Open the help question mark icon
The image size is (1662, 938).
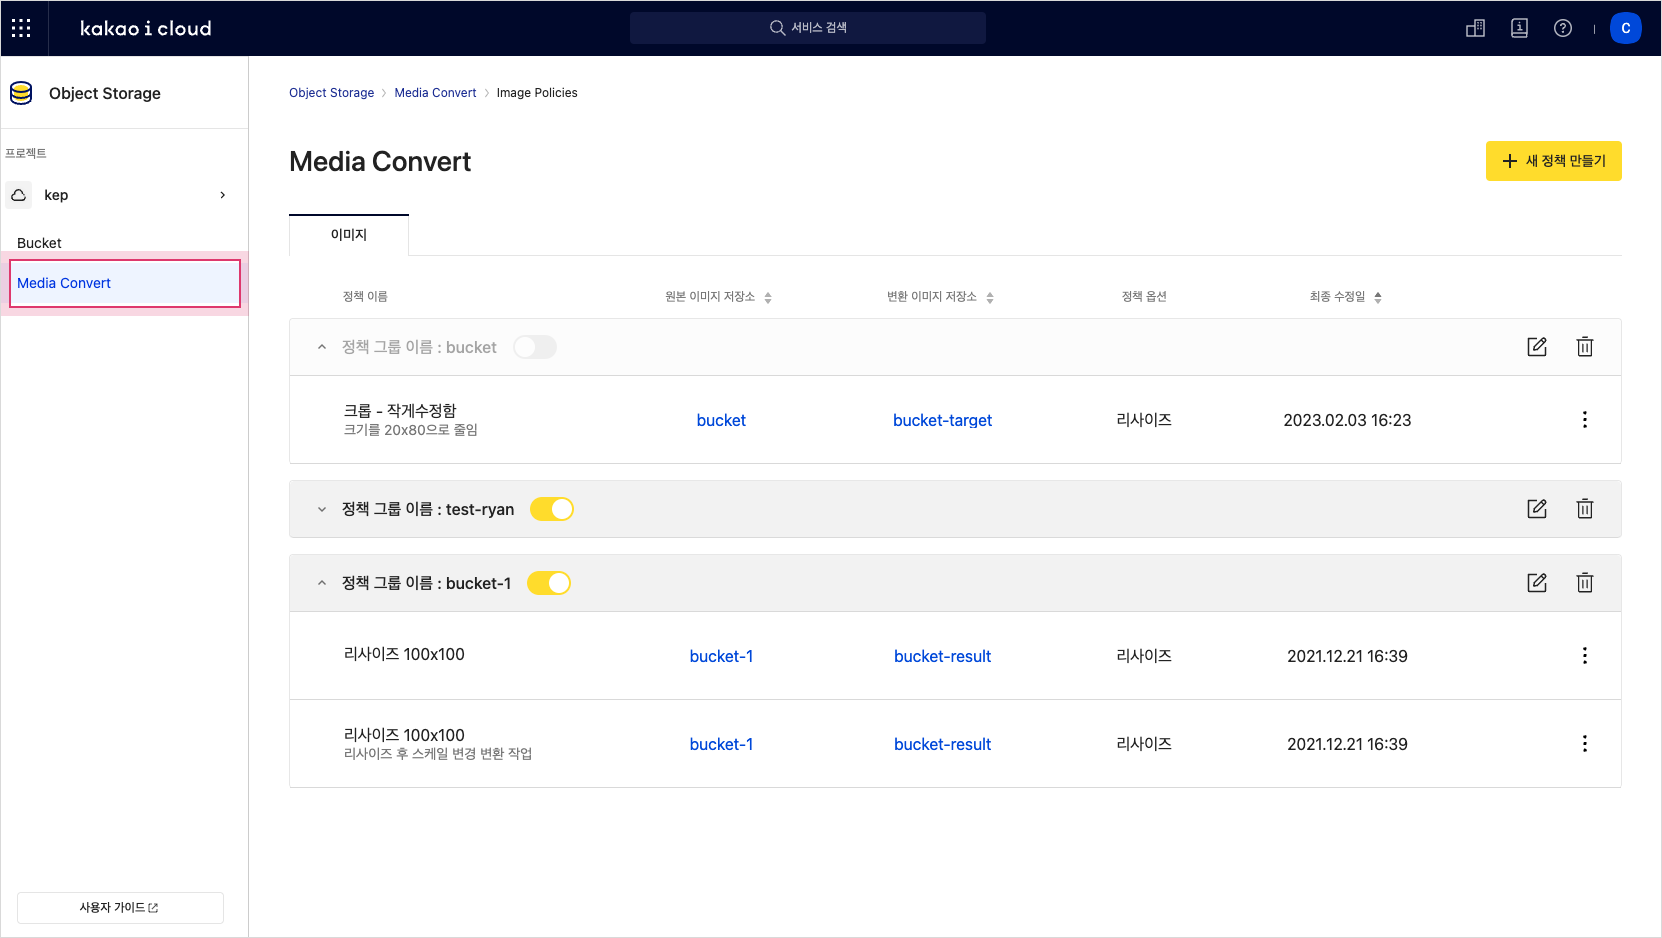(x=1563, y=28)
